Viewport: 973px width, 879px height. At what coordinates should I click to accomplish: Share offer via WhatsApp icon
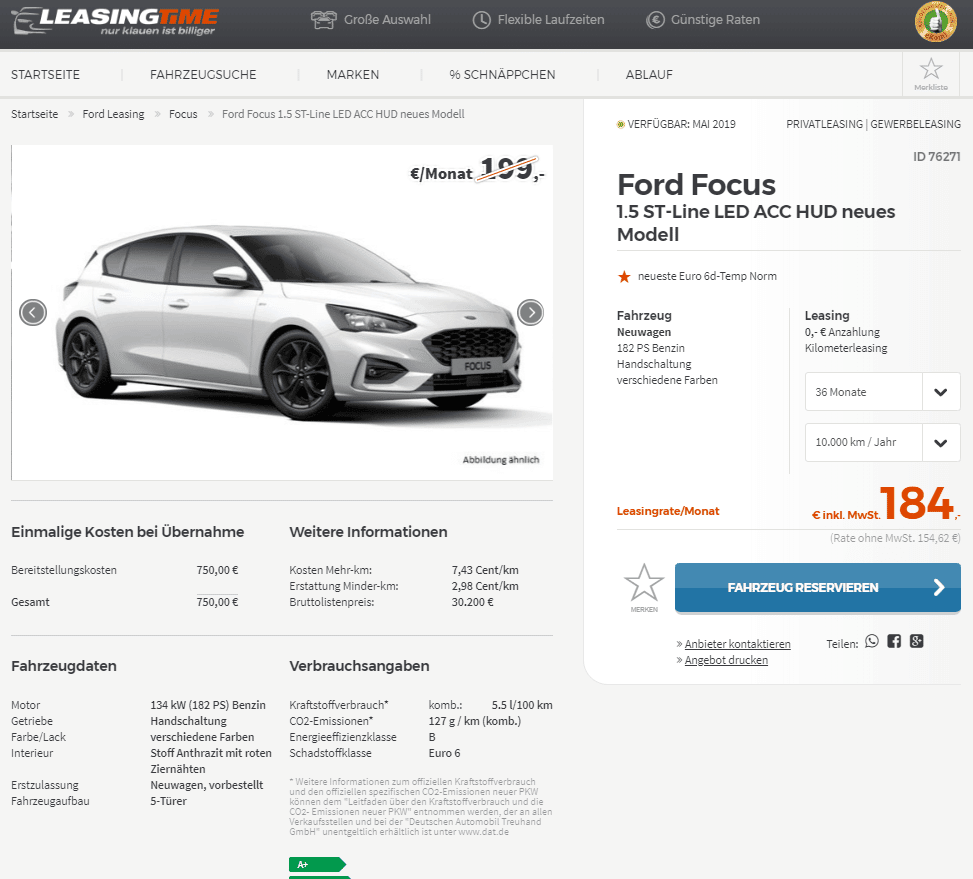[872, 641]
